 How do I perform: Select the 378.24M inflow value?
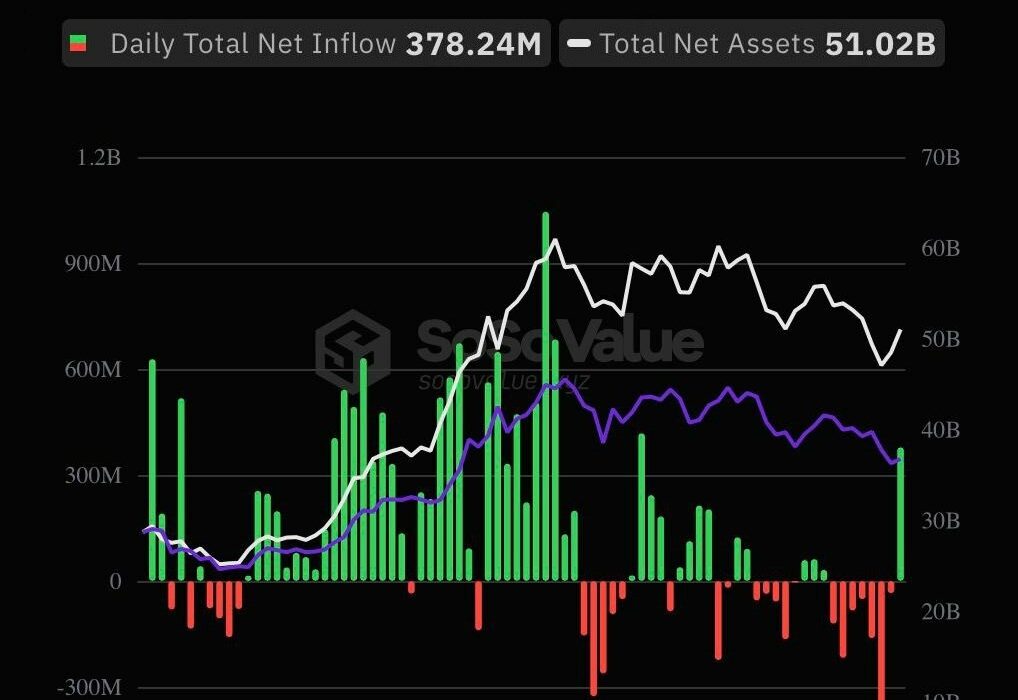[x=473, y=44]
